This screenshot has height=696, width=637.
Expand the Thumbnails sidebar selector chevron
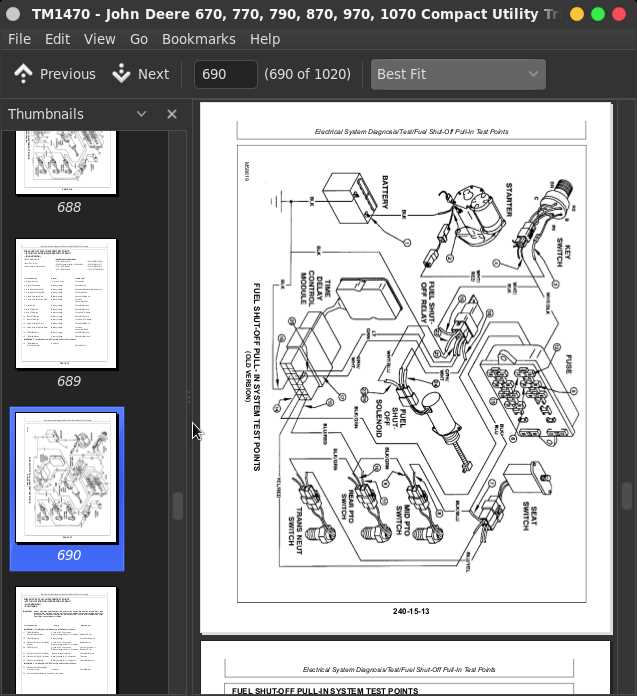(142, 114)
